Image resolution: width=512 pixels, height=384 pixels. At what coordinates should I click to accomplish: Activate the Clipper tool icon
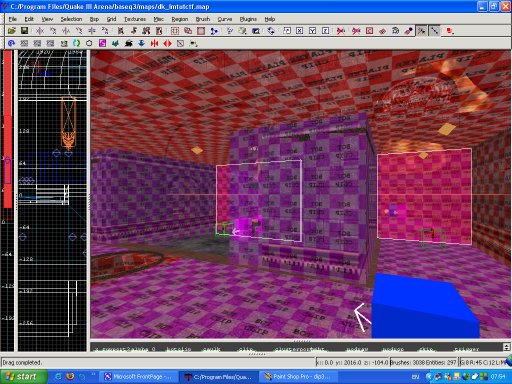(214, 31)
